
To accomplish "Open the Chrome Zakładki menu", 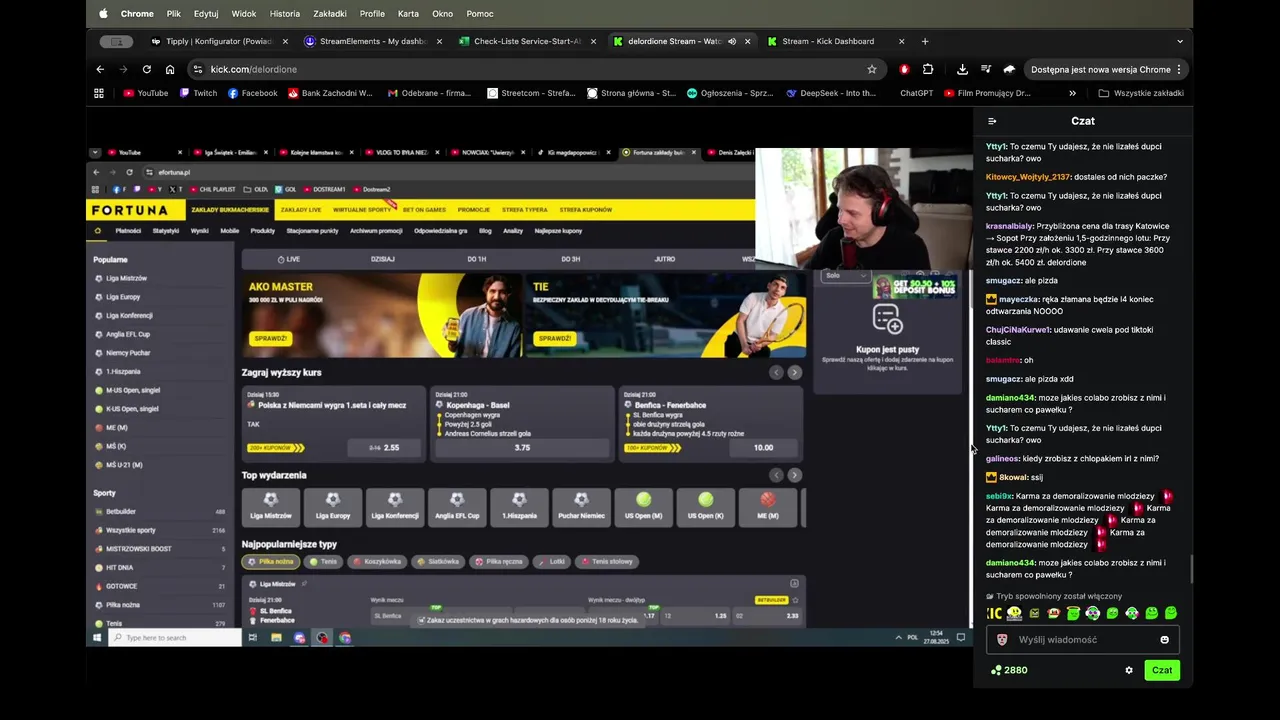I will click(329, 14).
